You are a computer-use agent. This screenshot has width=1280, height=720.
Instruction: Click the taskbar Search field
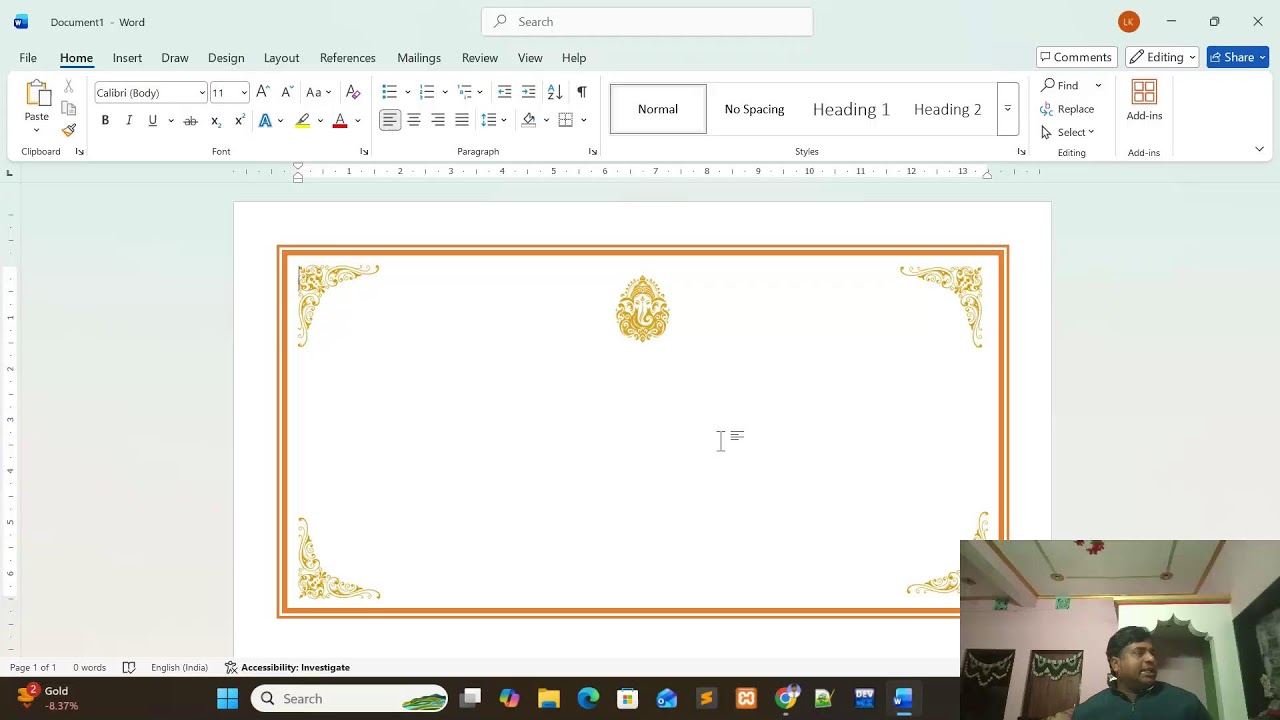pyautogui.click(x=350, y=698)
